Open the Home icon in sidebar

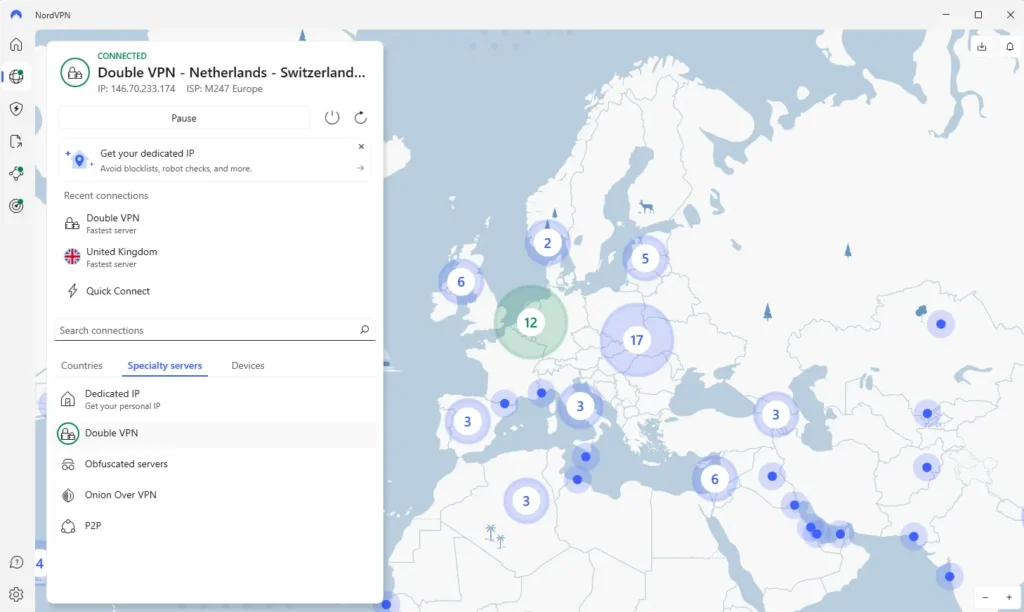coord(16,44)
